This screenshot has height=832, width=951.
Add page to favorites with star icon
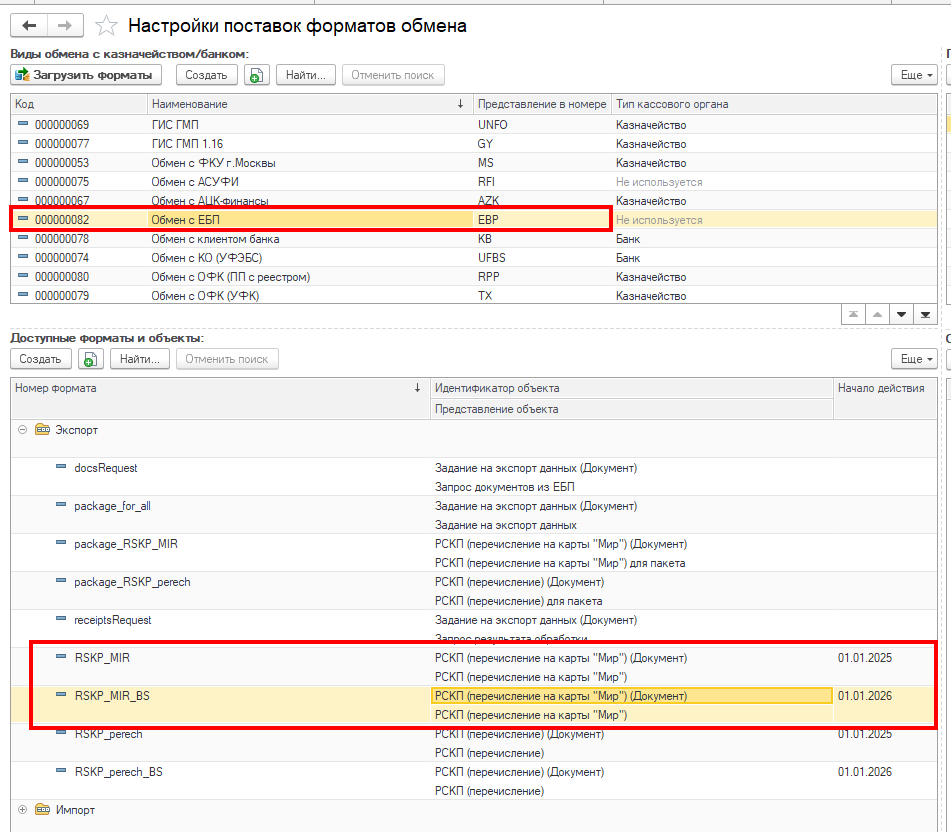click(x=106, y=25)
